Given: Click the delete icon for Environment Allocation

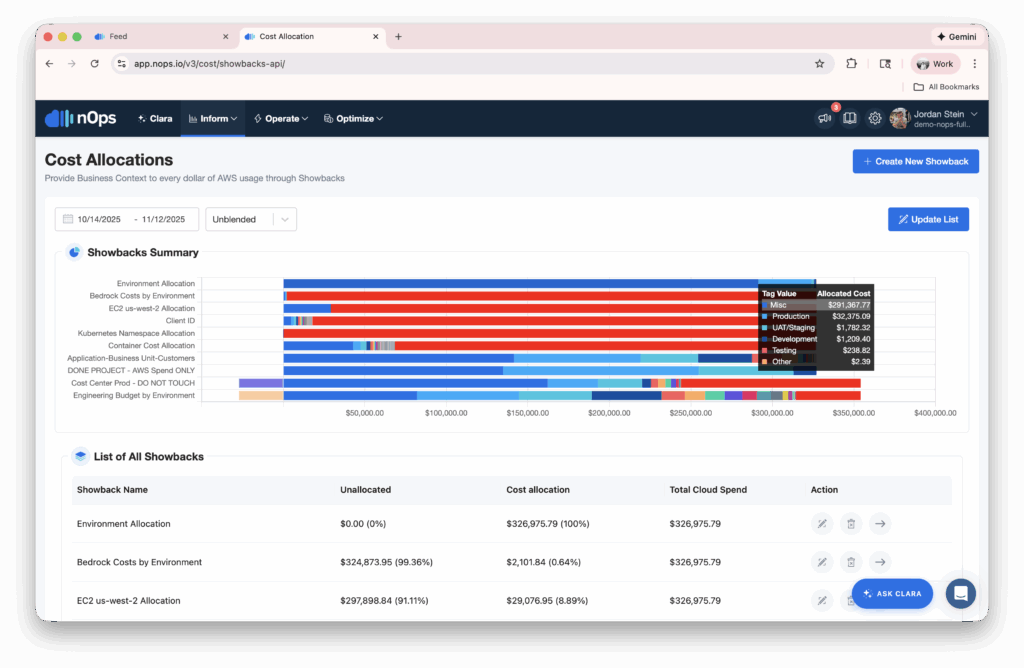Looking at the screenshot, I should [850, 523].
